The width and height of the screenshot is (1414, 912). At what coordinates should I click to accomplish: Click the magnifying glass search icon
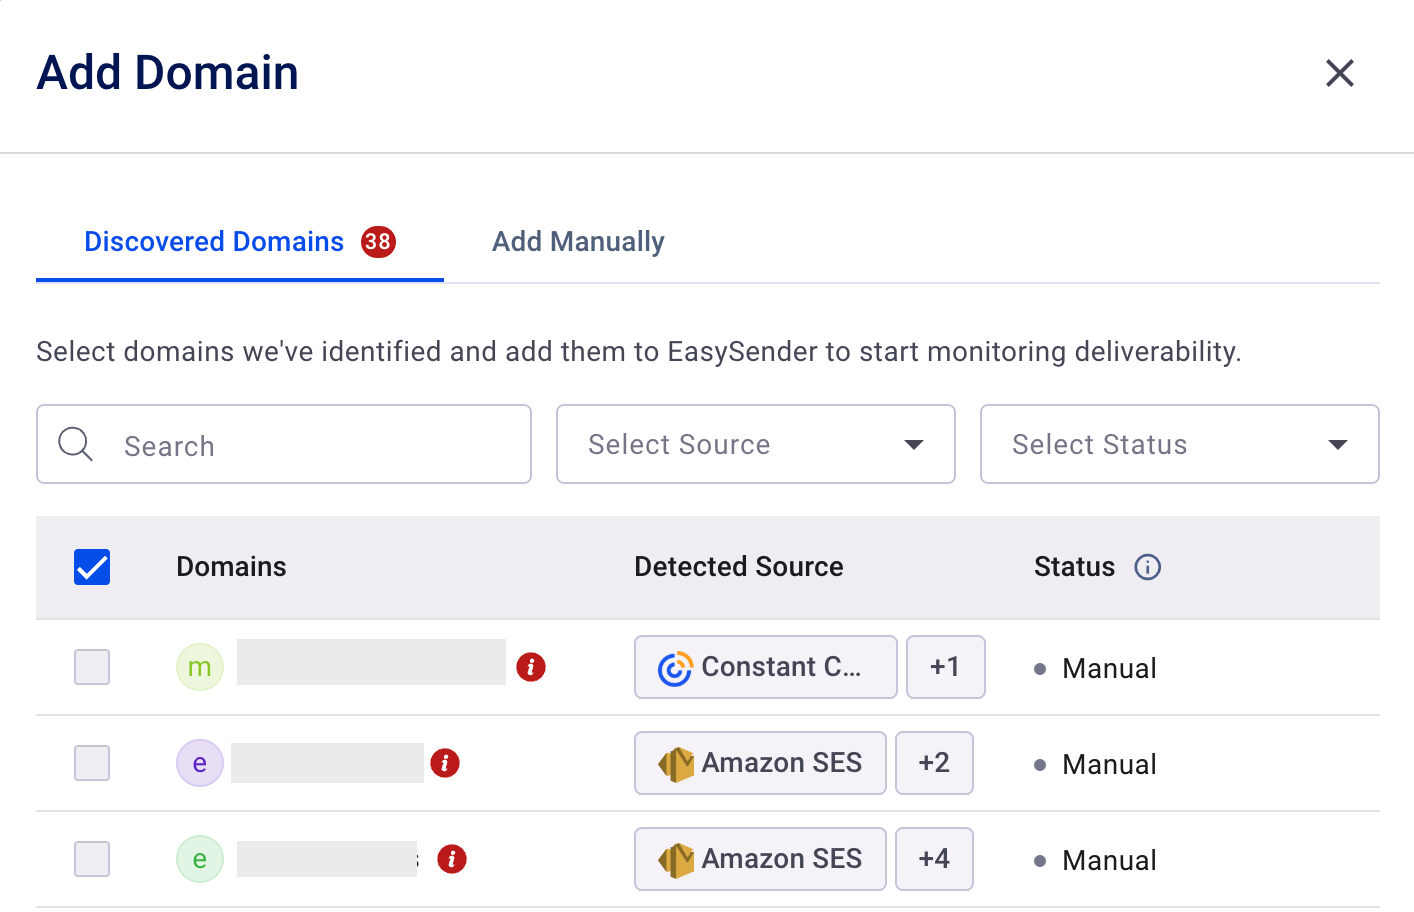[75, 444]
